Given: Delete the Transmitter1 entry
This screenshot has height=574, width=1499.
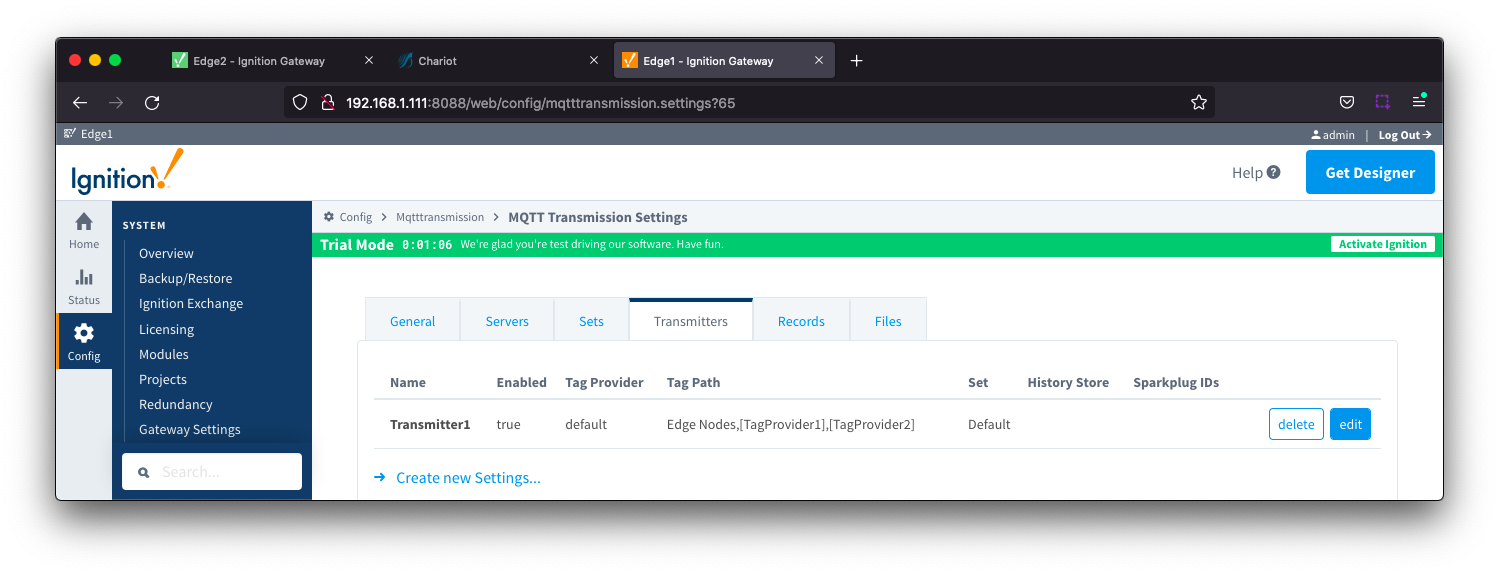Looking at the screenshot, I should tap(1296, 424).
